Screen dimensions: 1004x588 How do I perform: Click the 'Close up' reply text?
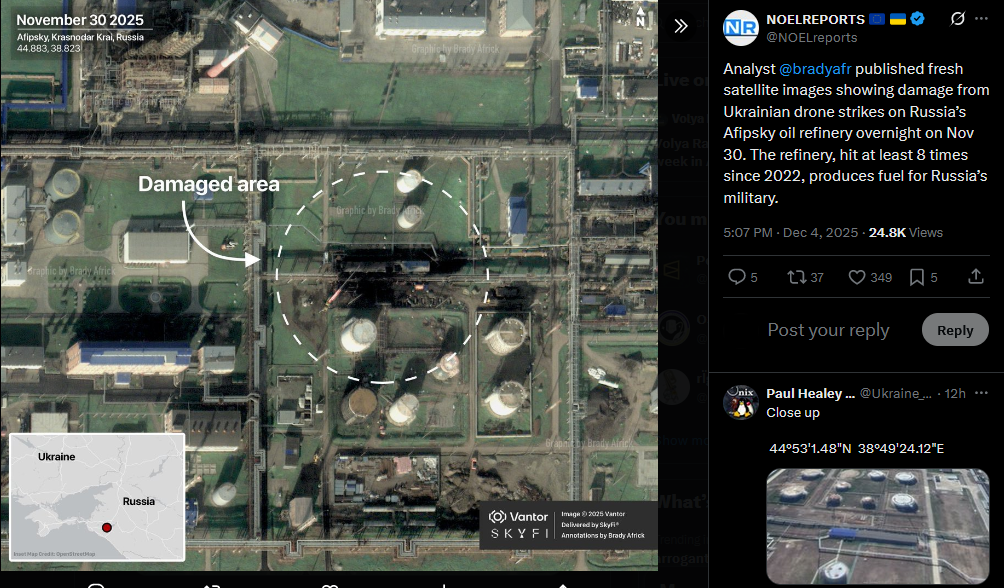click(x=793, y=412)
